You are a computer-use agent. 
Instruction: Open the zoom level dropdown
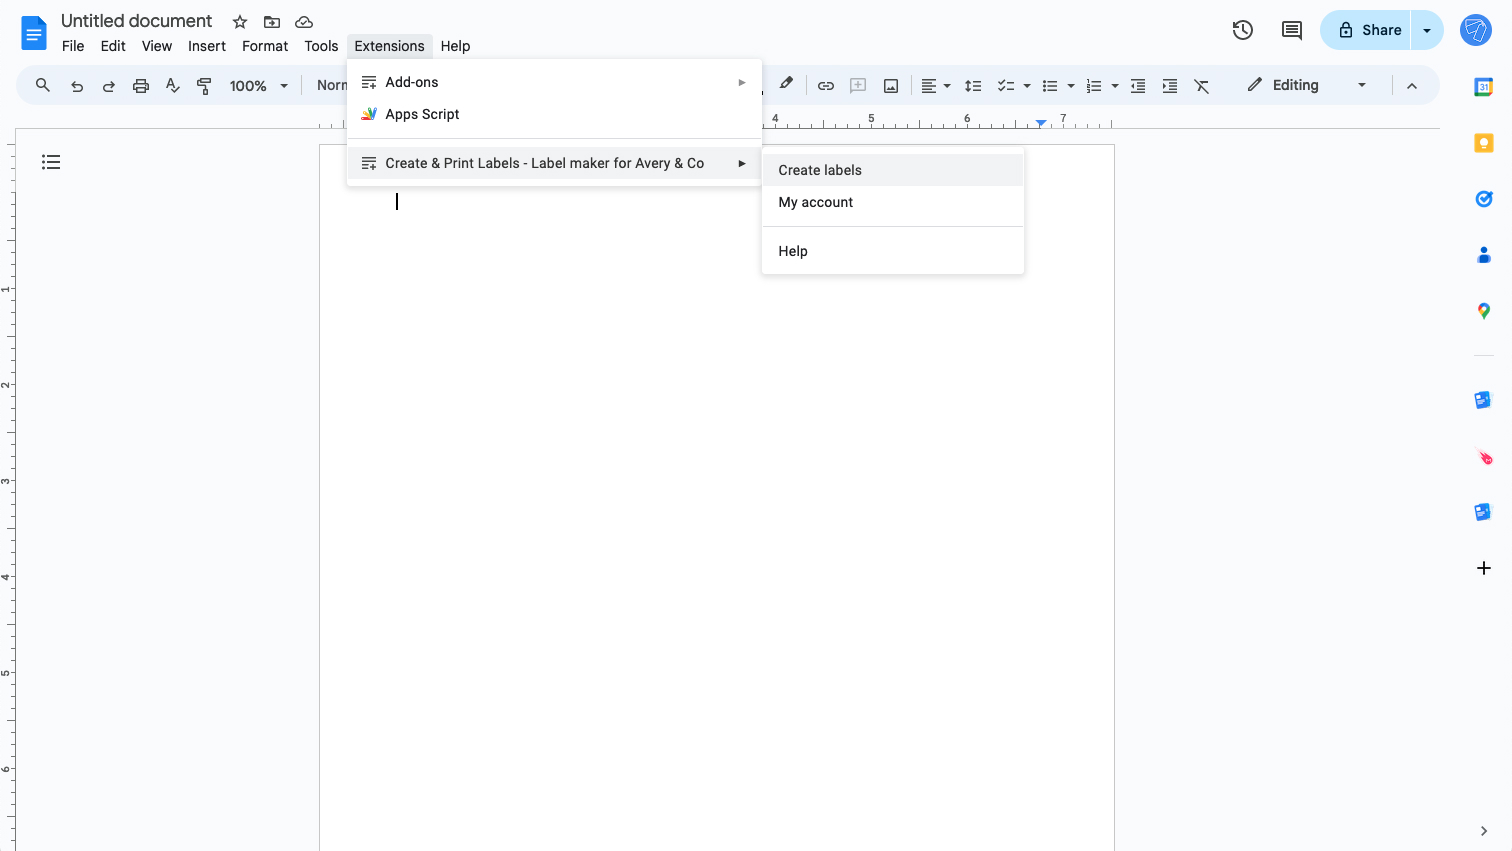click(x=256, y=85)
